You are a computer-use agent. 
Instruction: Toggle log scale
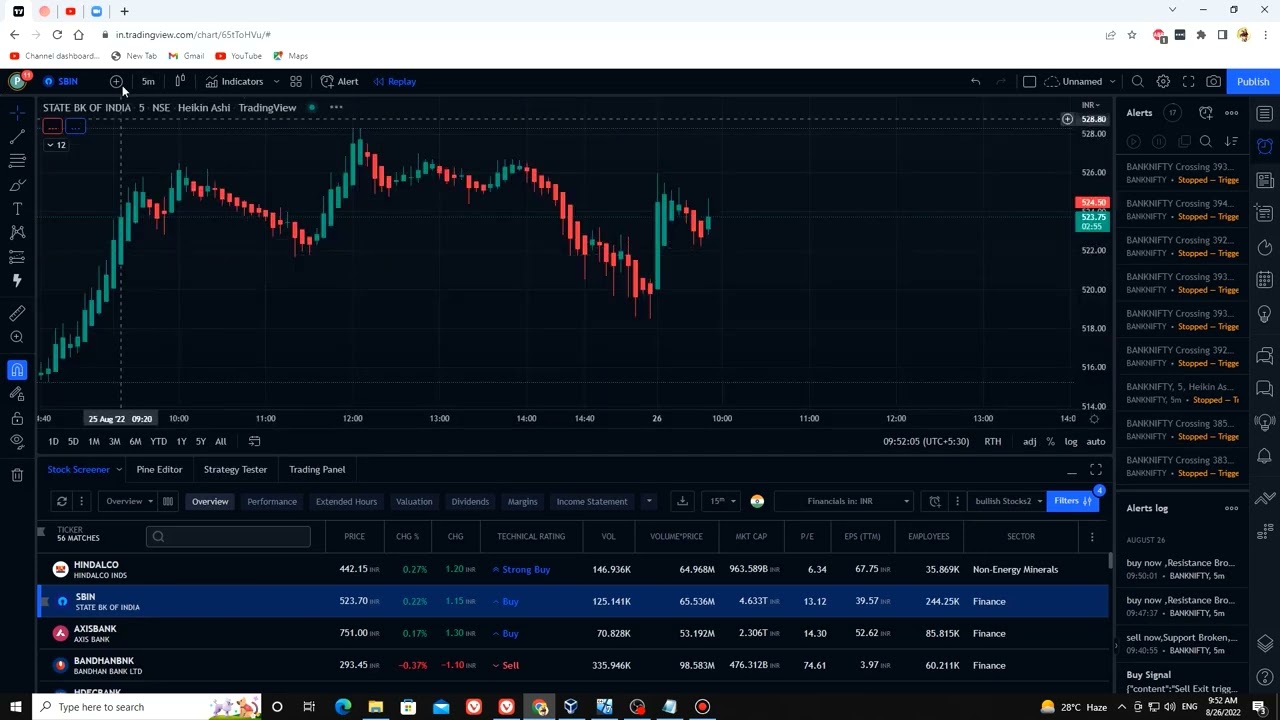tap(1071, 441)
